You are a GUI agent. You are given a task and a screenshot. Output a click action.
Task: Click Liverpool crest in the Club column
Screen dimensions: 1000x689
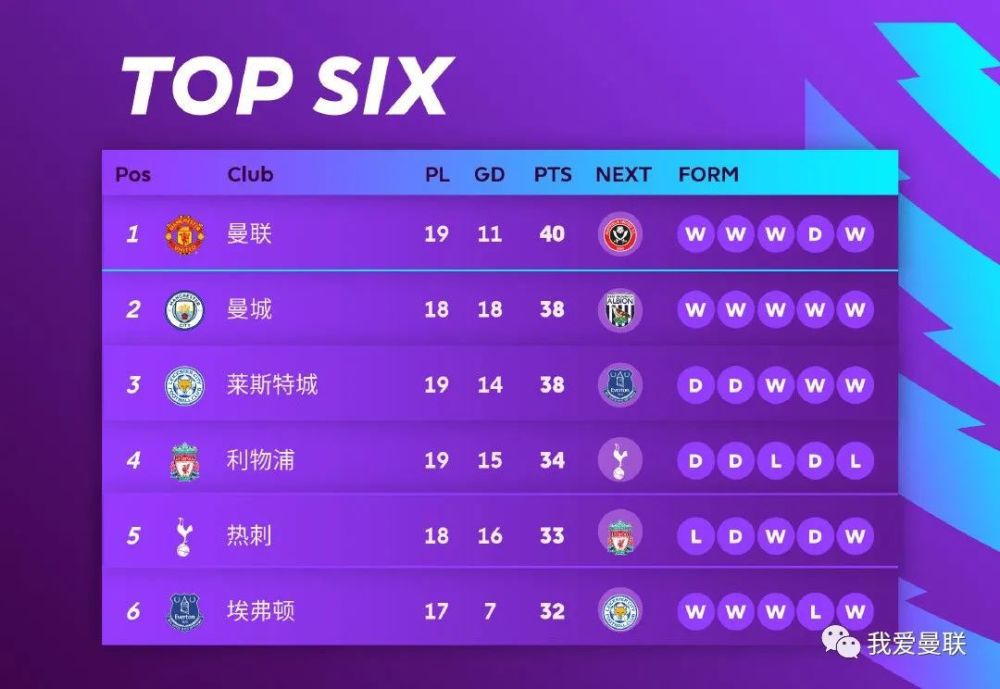click(185, 461)
